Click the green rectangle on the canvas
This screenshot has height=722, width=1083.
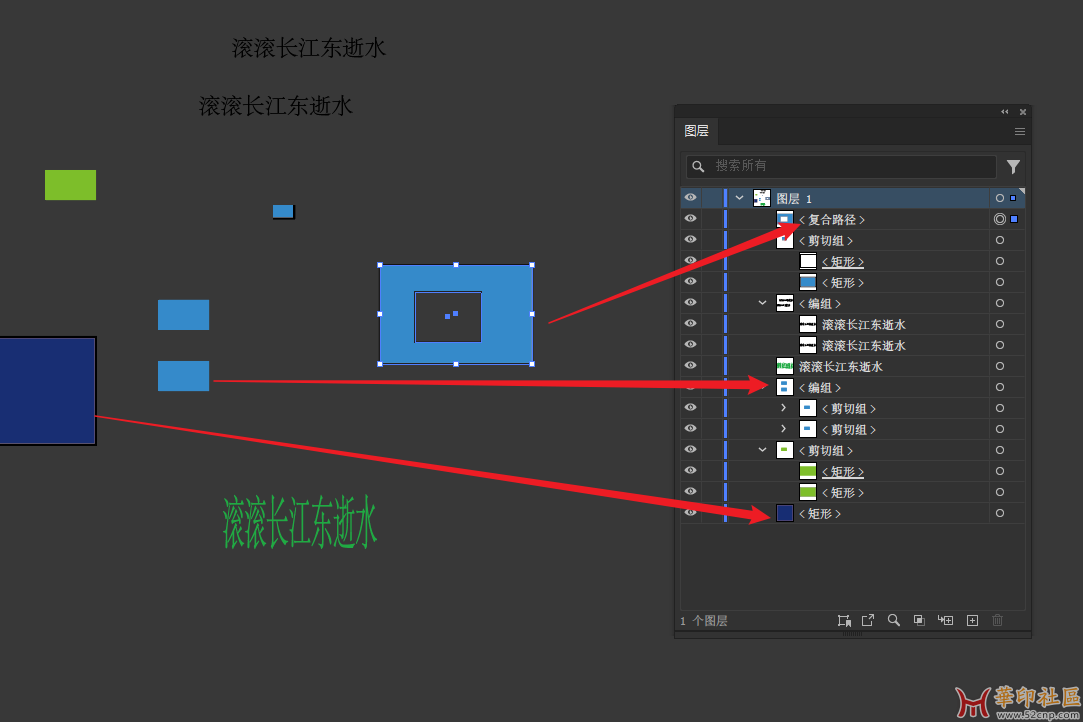pyautogui.click(x=70, y=185)
